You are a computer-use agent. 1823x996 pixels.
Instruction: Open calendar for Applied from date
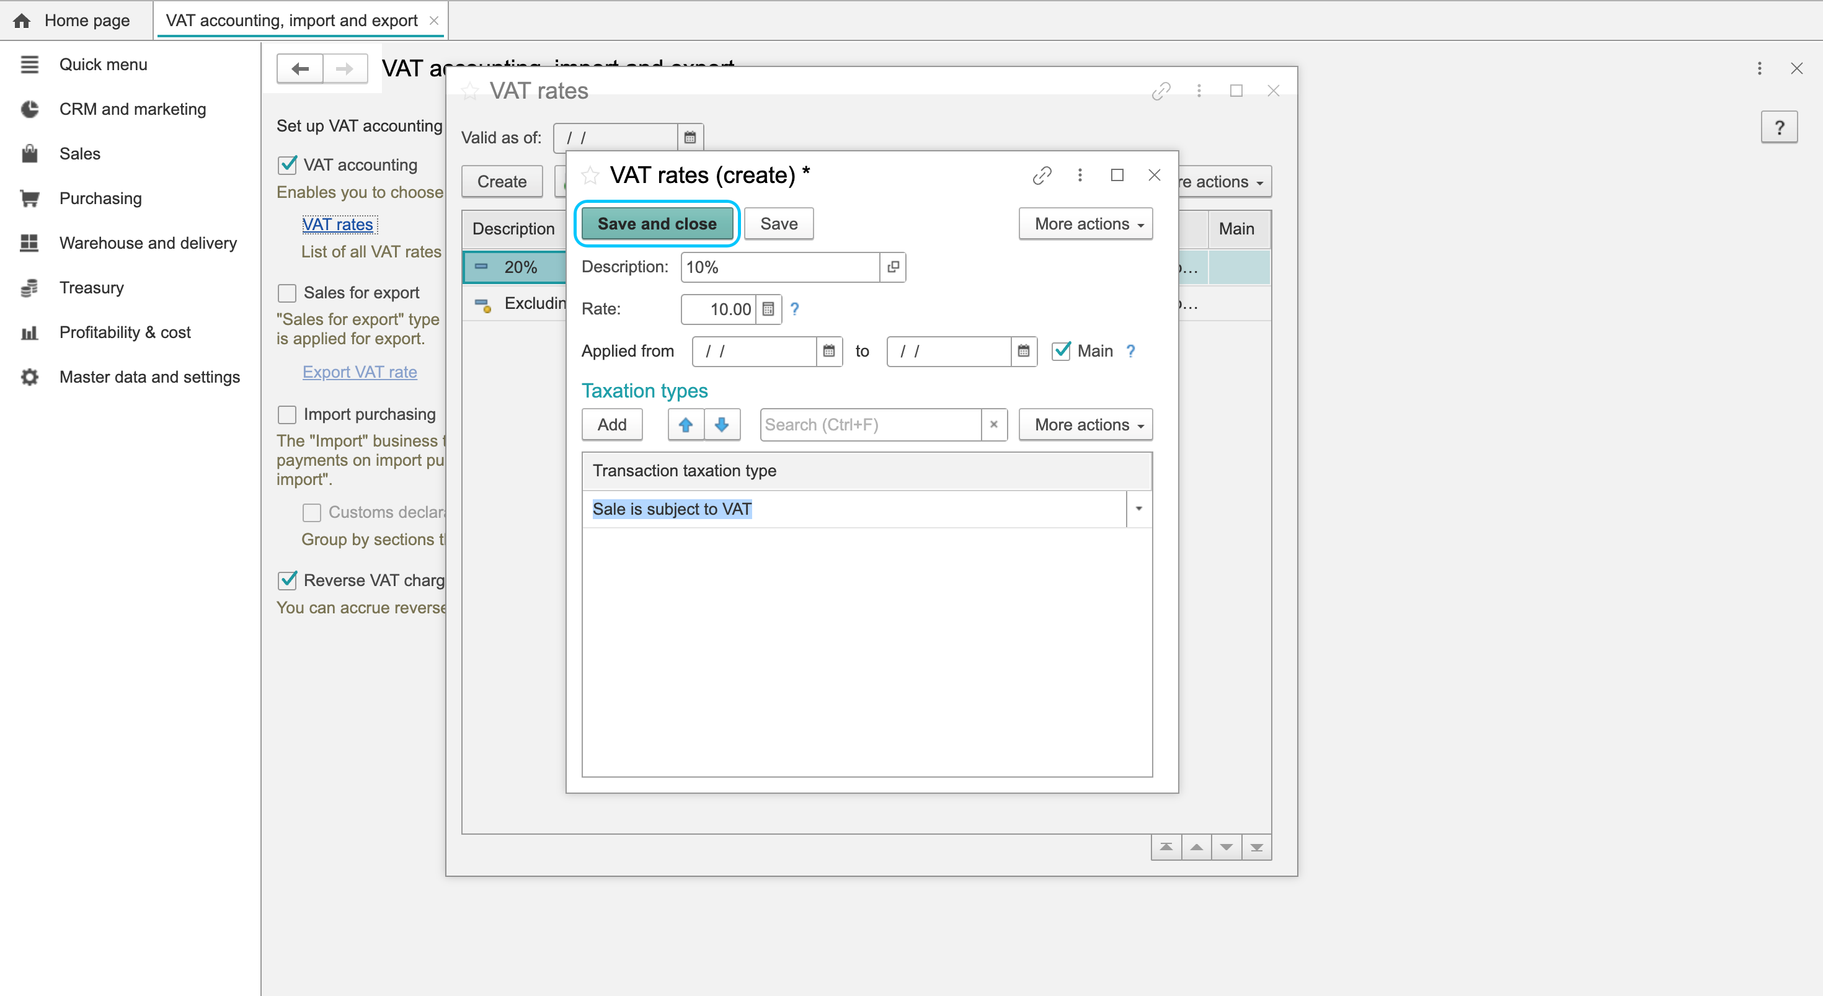click(x=829, y=351)
